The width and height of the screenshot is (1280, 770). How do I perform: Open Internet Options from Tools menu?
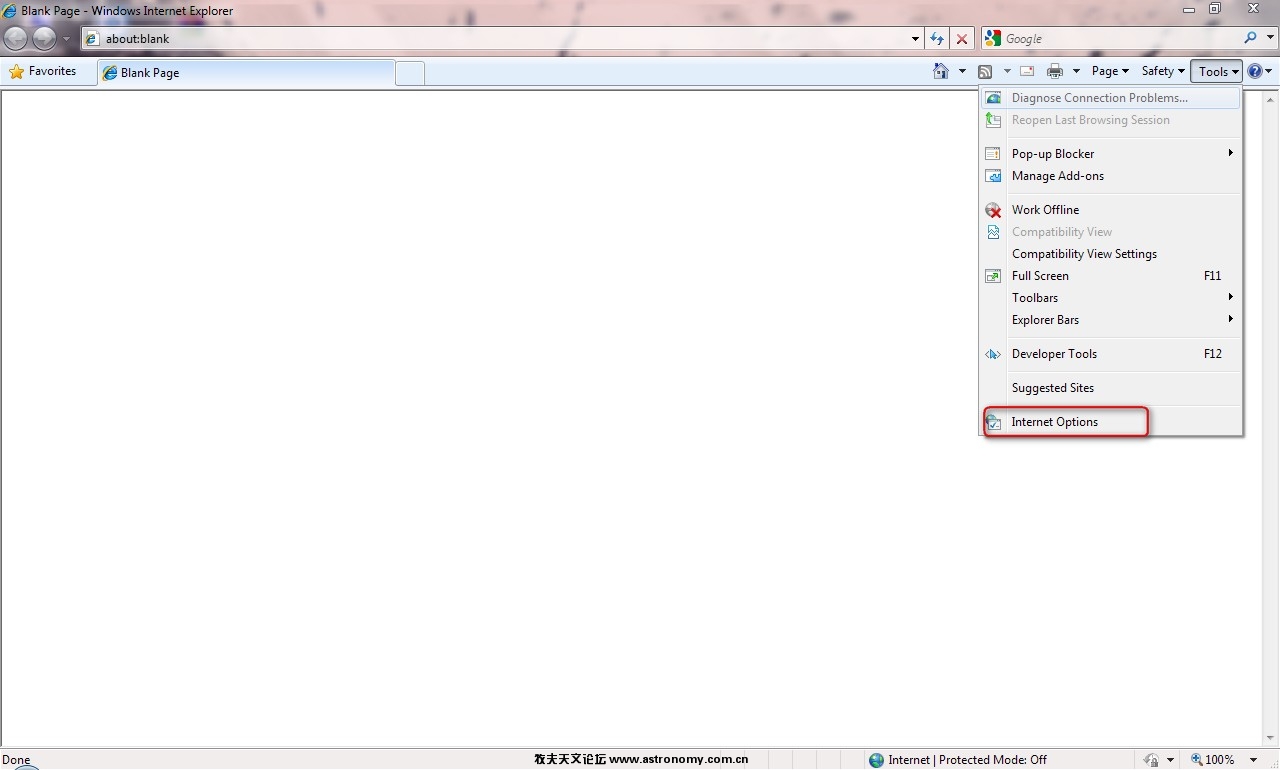[x=1111, y=422]
